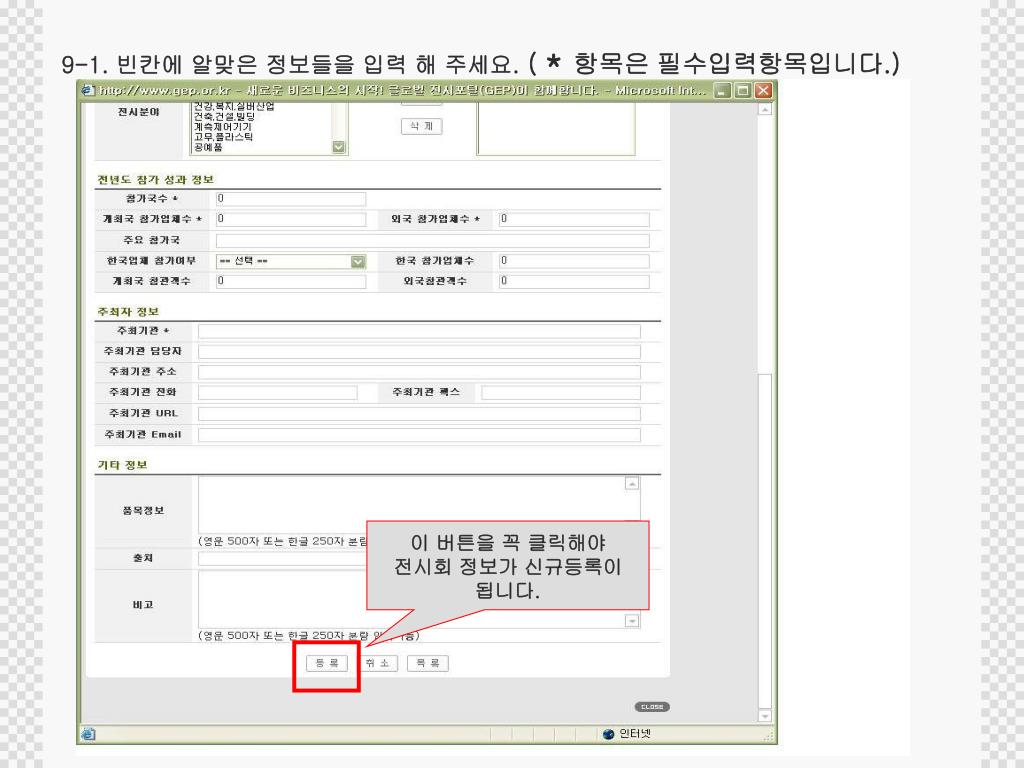Click the 주최기관 팩스 input field

coord(561,392)
